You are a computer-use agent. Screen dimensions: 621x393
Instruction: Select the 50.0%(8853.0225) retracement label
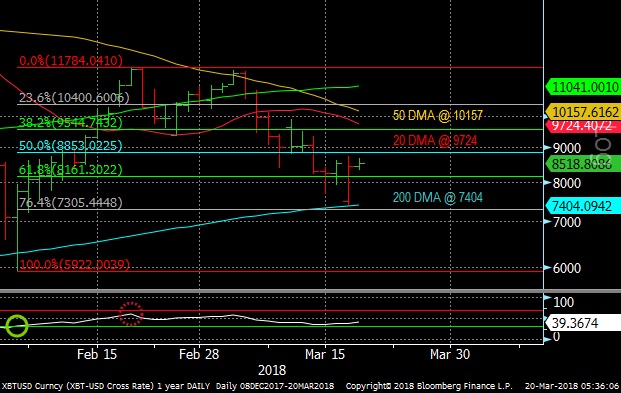[x=70, y=146]
